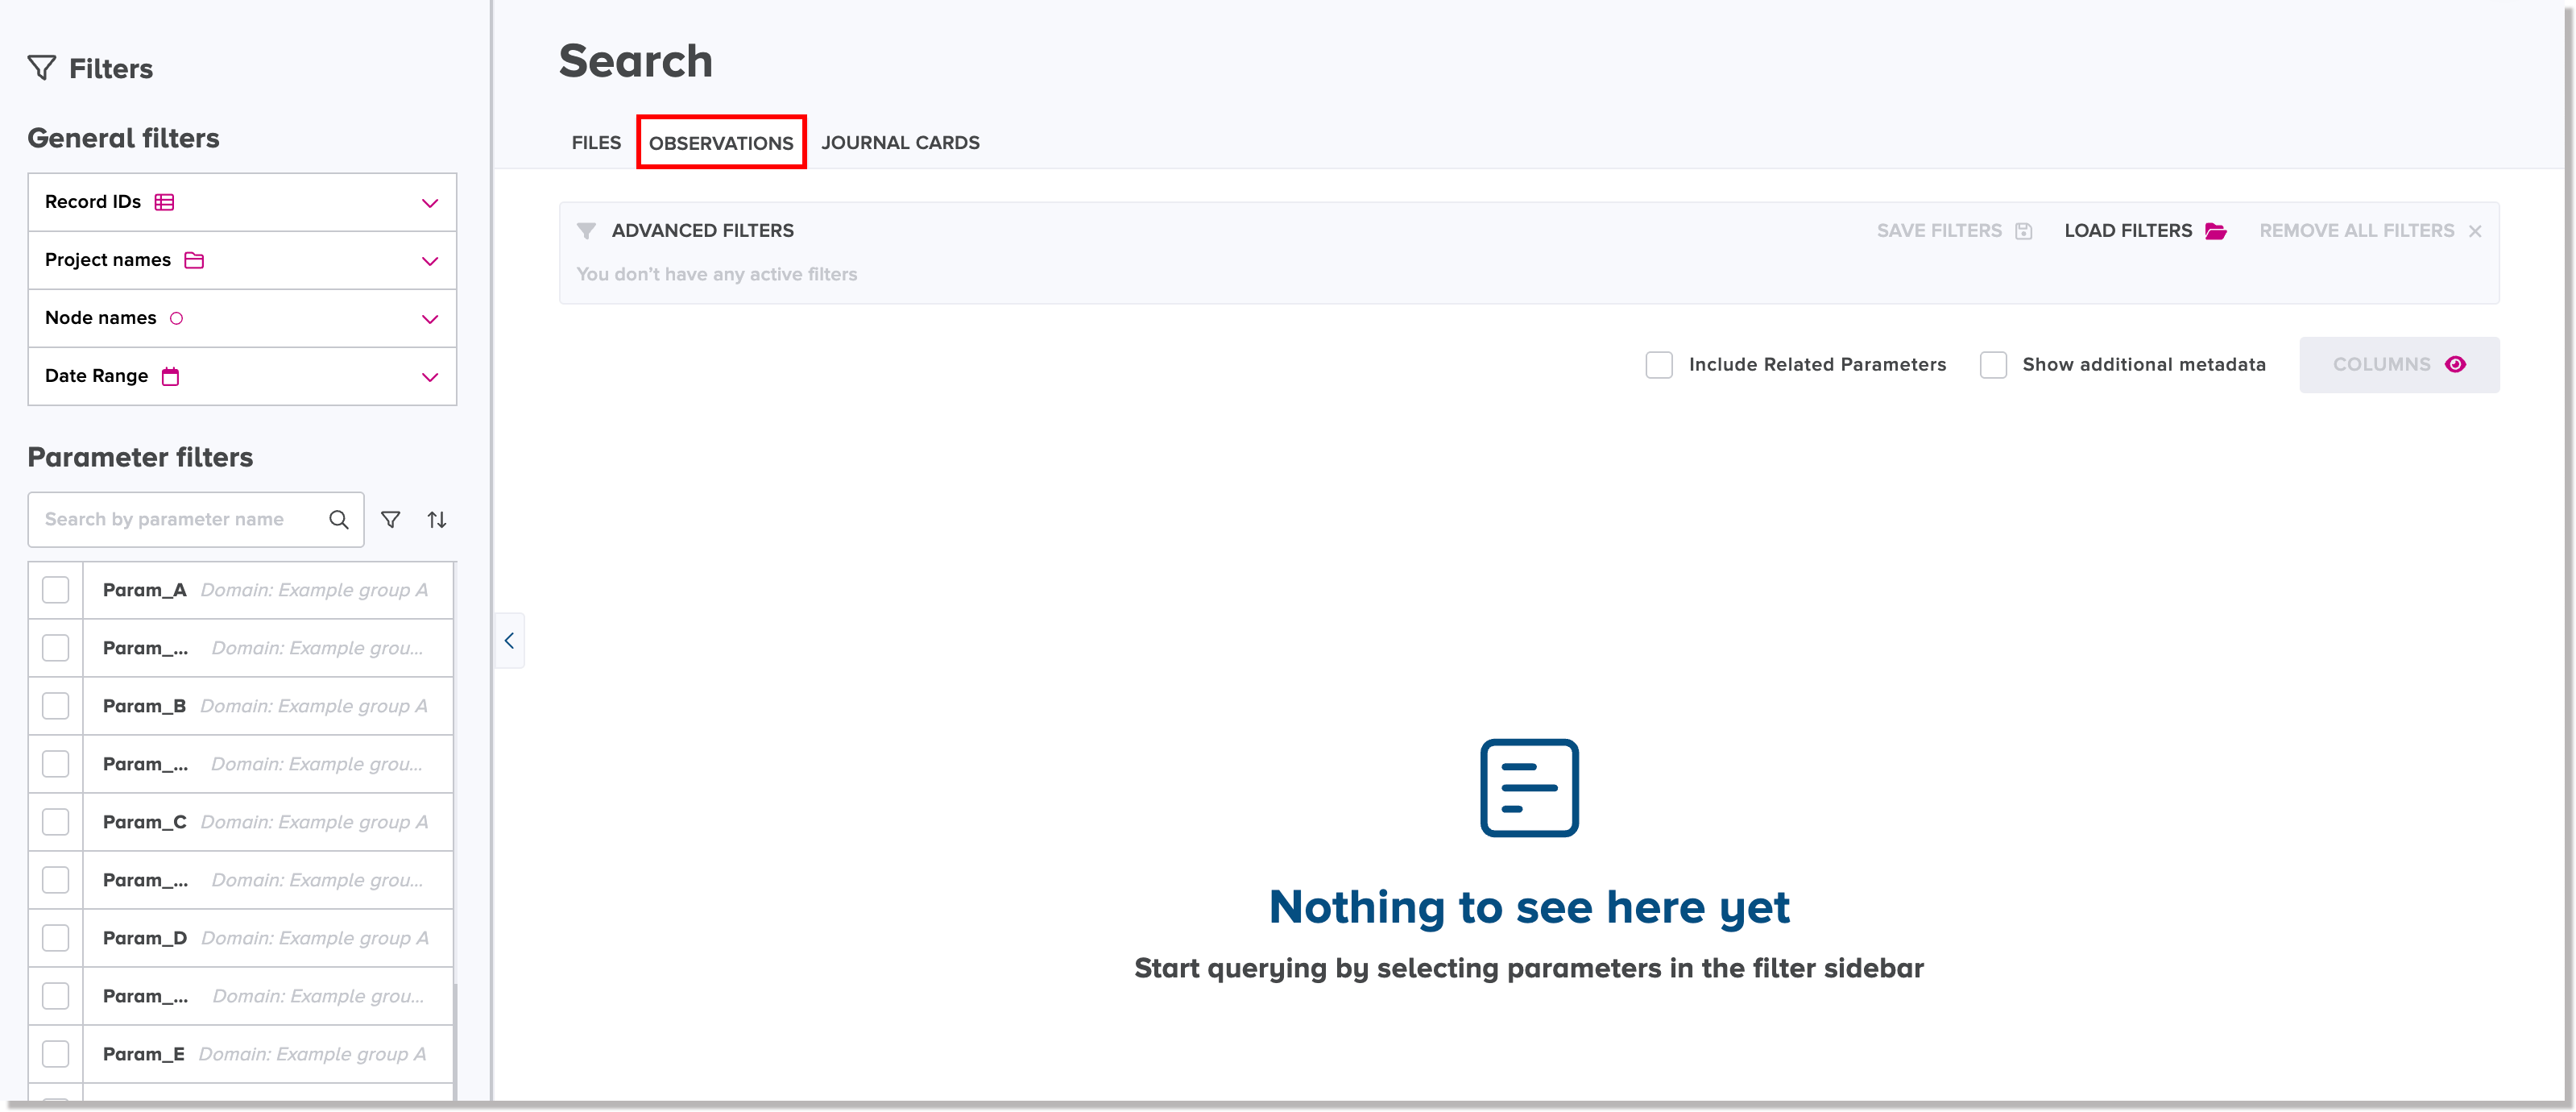Click the Param_C row label
Viewport: 2576px width, 1112px height.
pos(144,822)
